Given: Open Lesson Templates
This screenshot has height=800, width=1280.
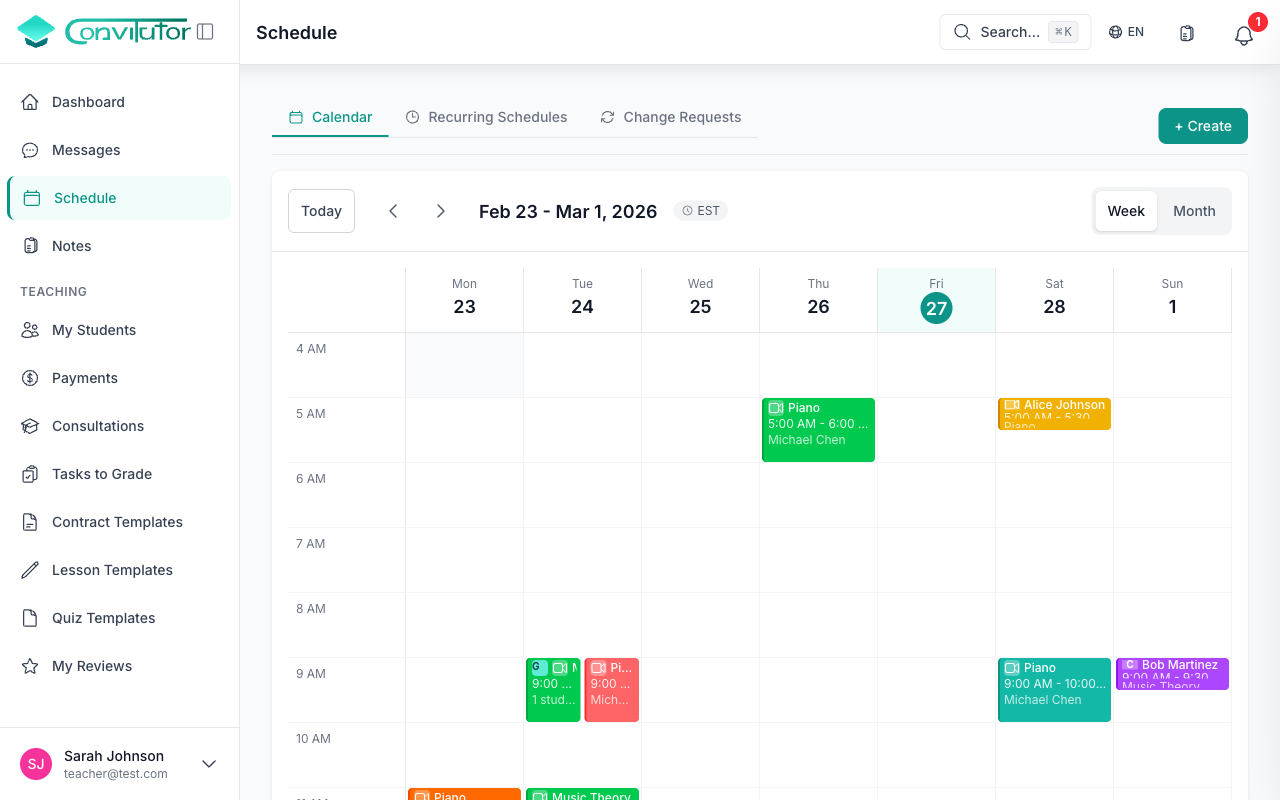Looking at the screenshot, I should point(111,570).
